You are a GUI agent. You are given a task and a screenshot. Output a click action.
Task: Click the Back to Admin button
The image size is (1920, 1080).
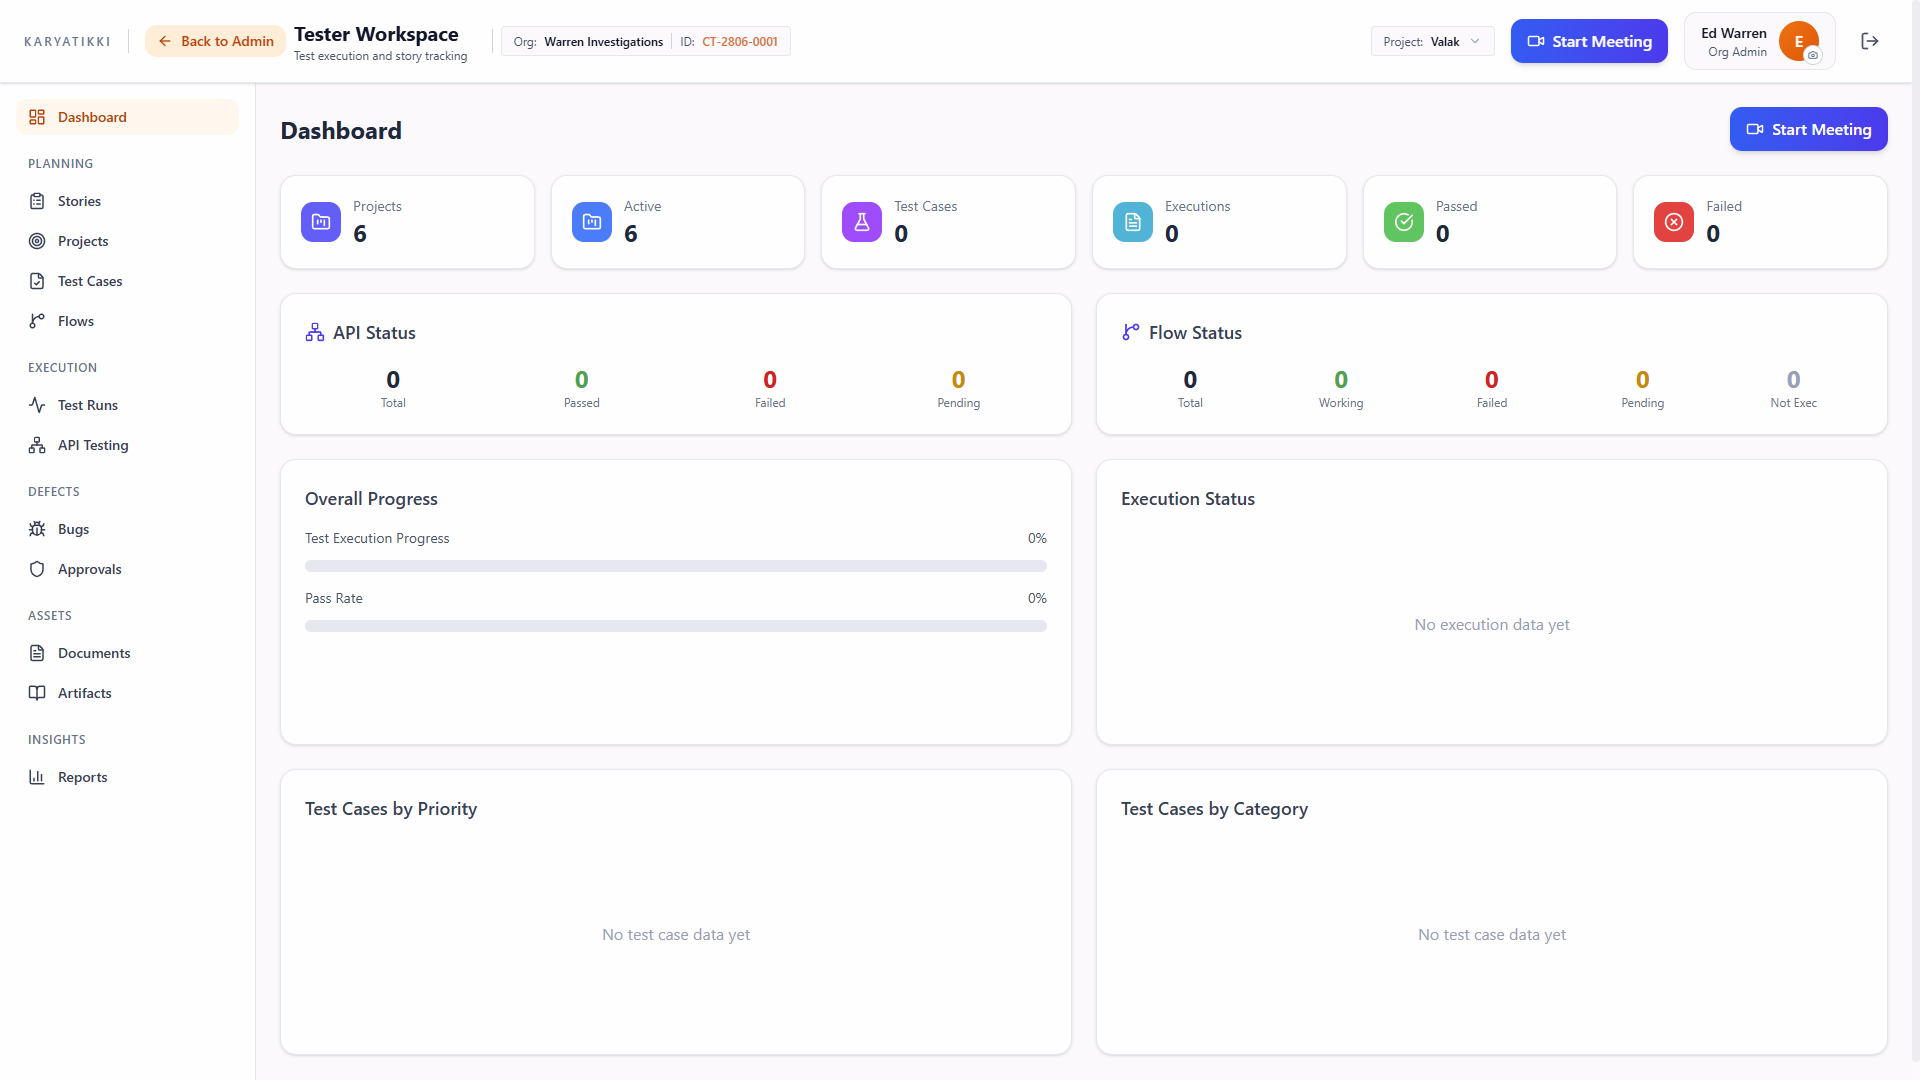(x=215, y=41)
